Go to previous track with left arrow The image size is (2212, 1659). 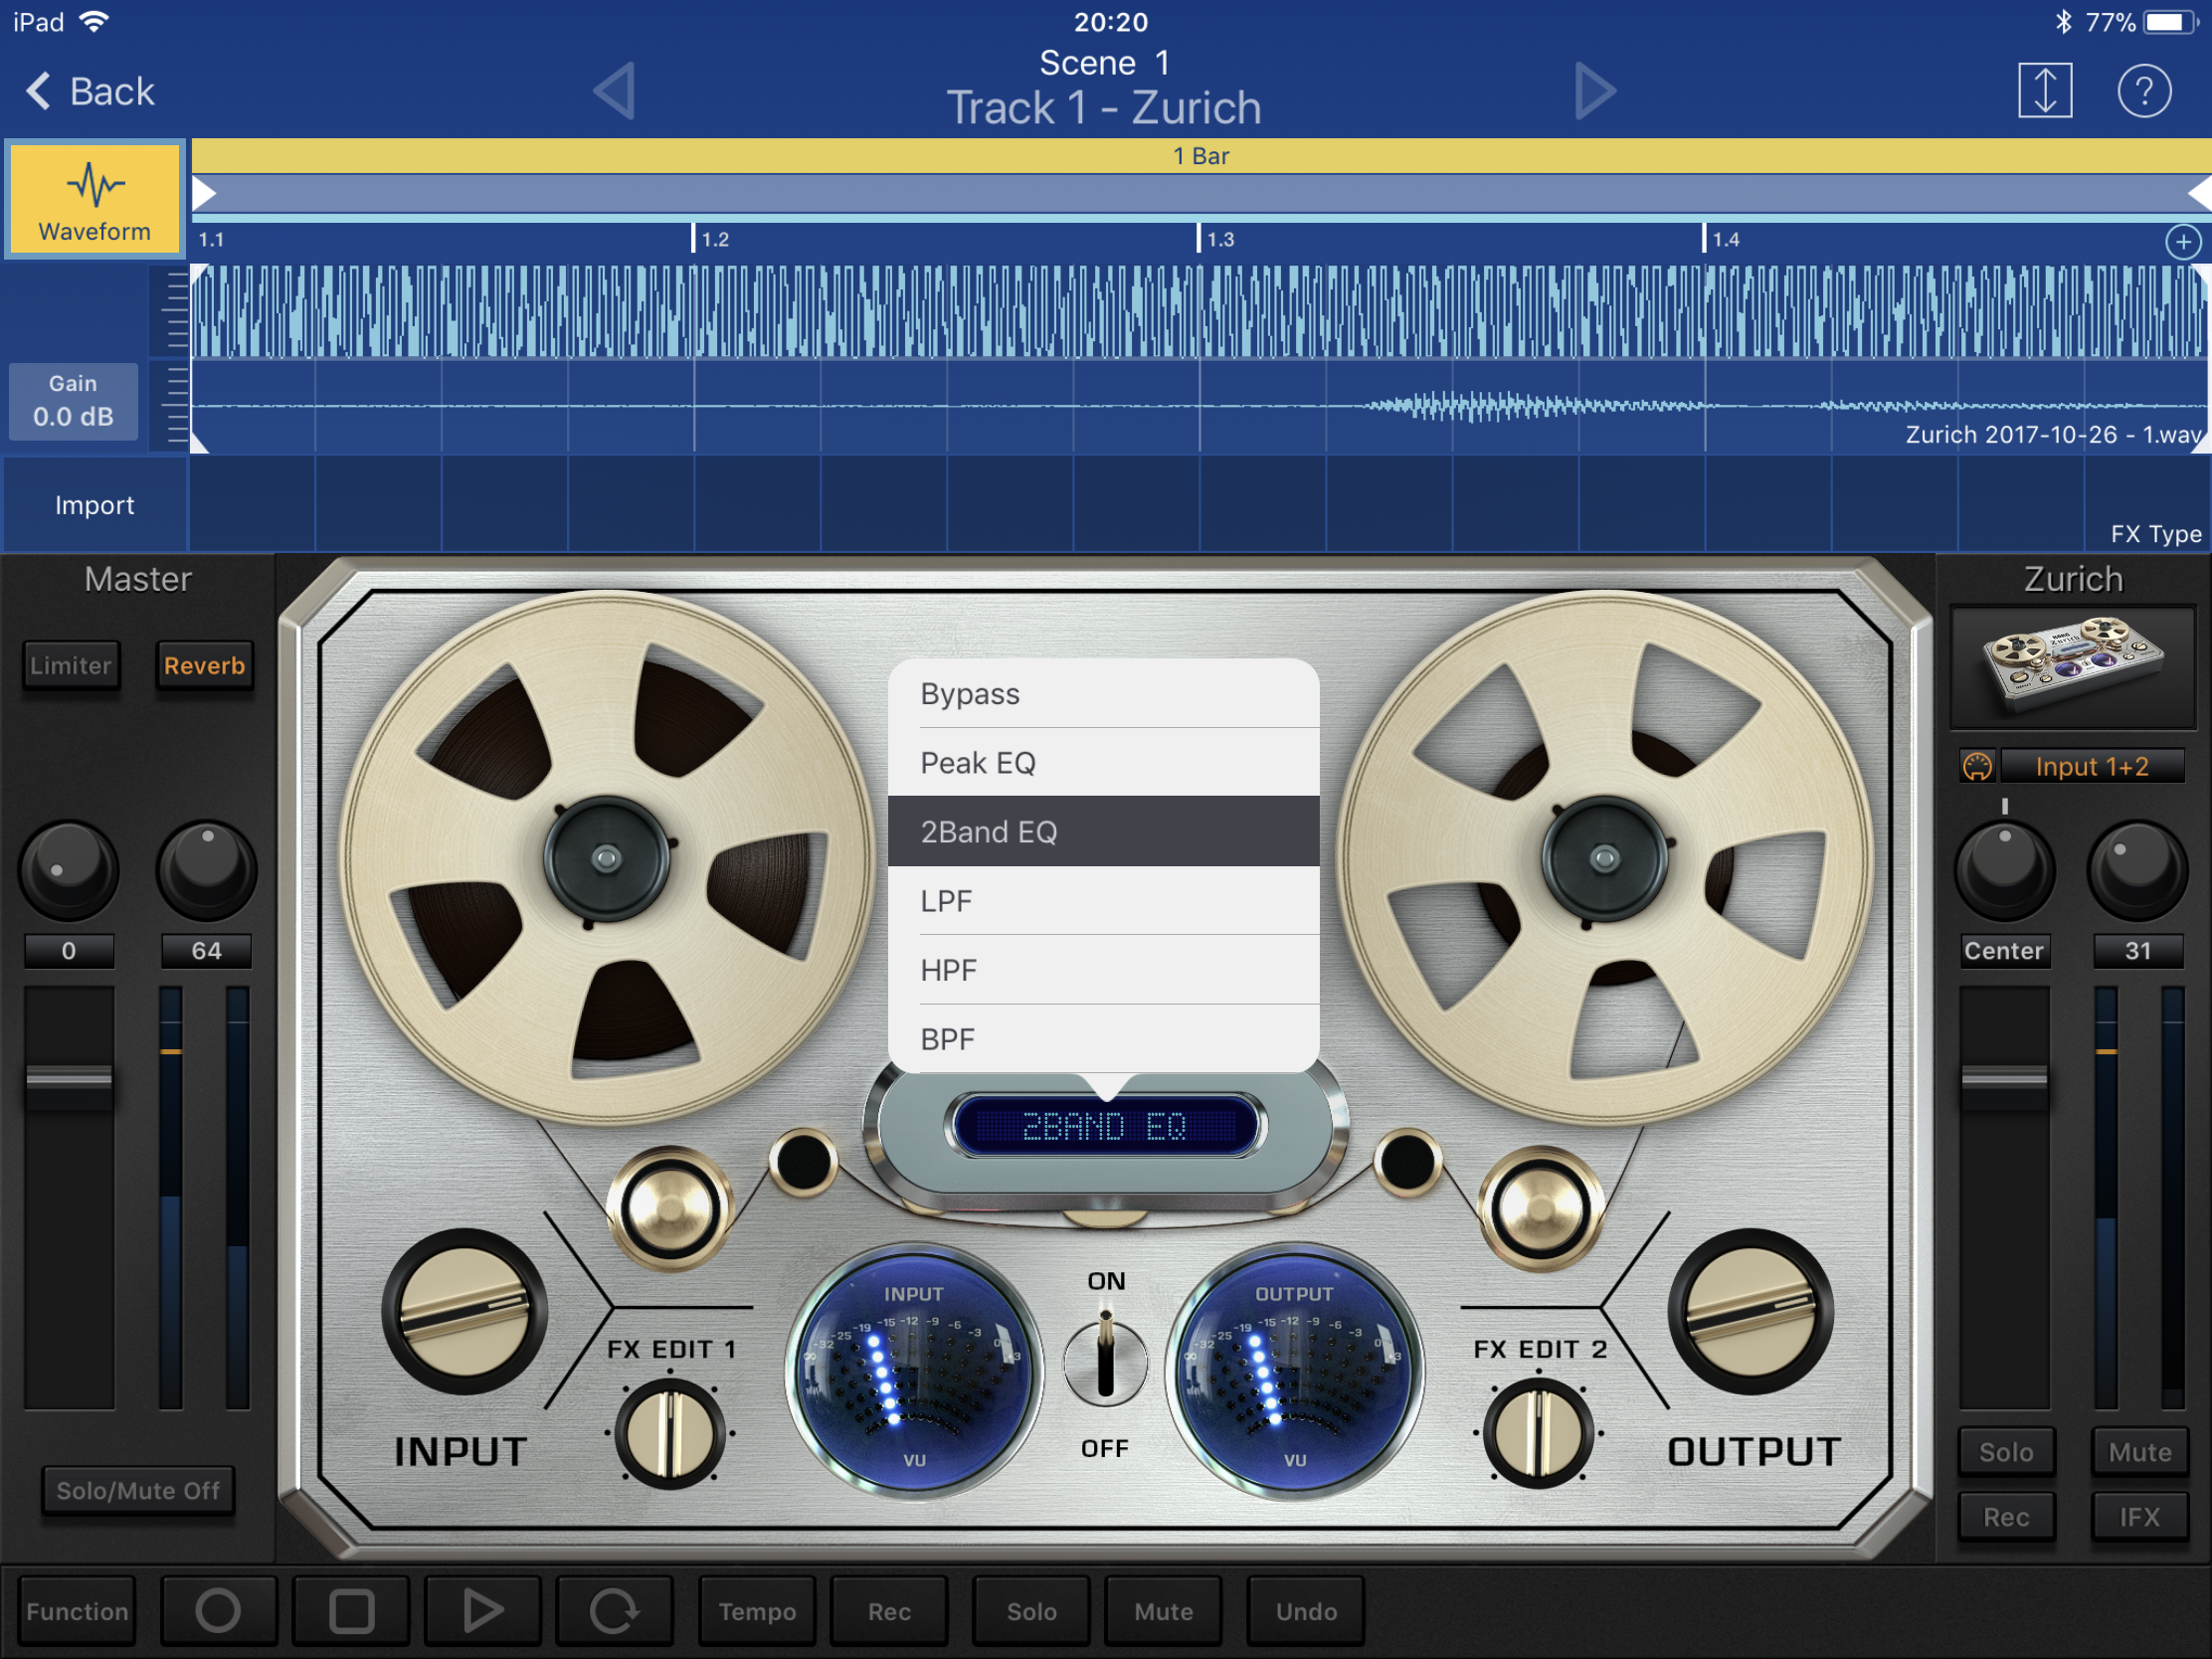pyautogui.click(x=614, y=91)
